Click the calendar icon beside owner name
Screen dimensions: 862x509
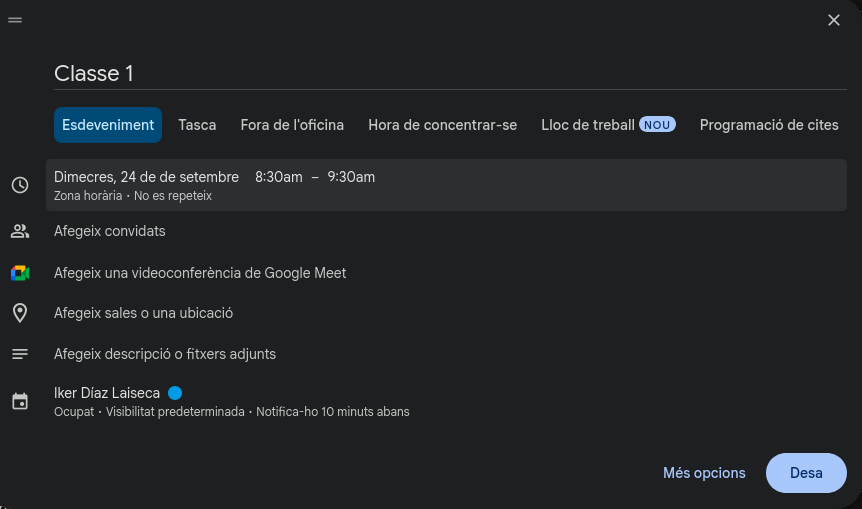[20, 402]
